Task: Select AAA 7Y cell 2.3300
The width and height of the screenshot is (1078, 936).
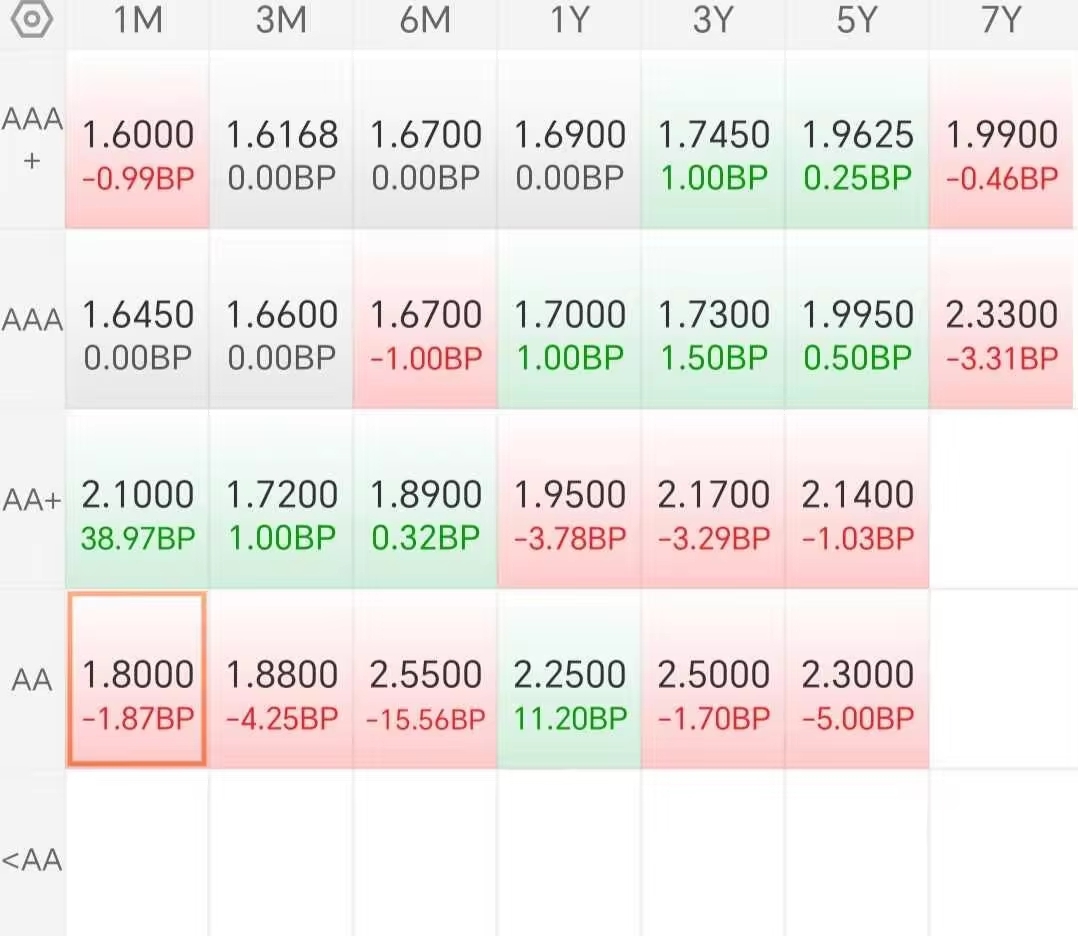Action: (x=1001, y=319)
